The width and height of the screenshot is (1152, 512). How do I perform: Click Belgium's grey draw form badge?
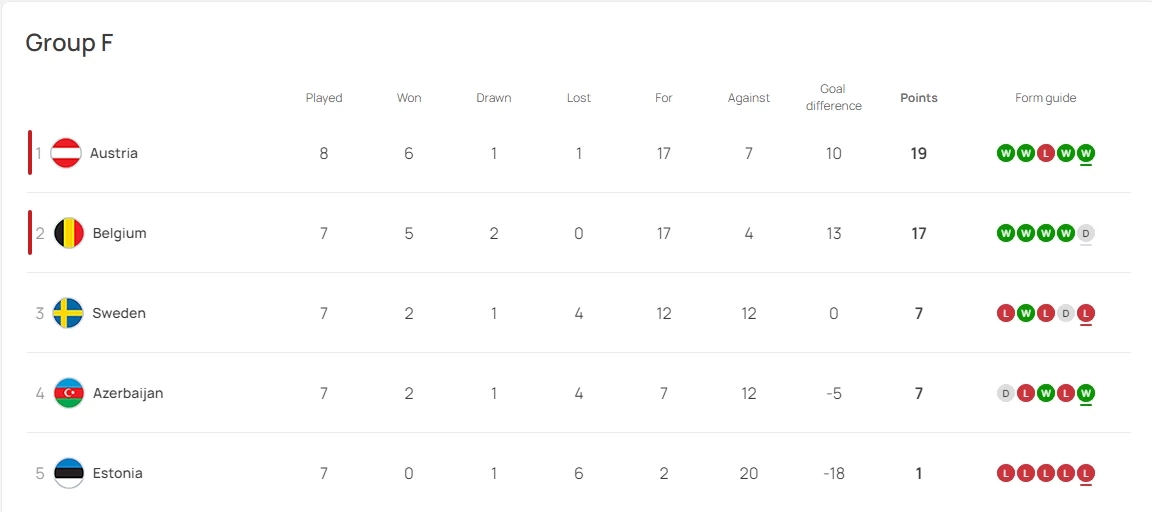click(x=1086, y=233)
